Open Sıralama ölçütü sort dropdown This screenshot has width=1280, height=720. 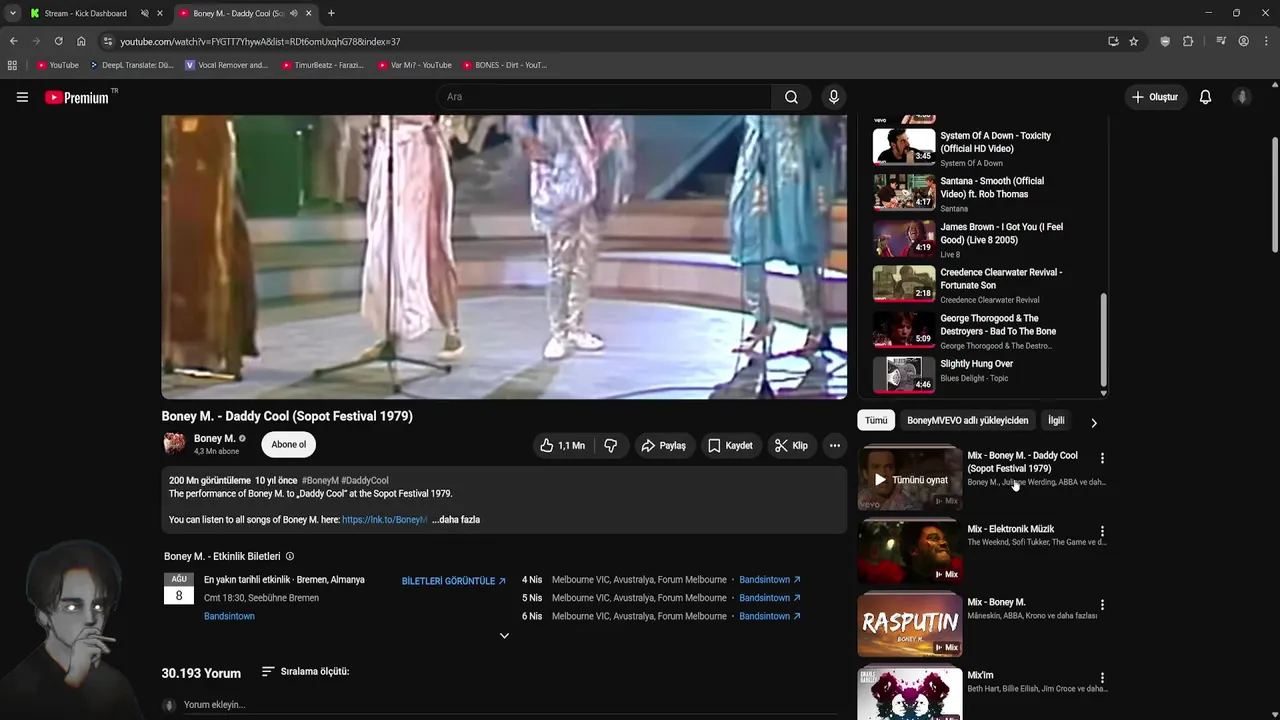click(x=305, y=672)
